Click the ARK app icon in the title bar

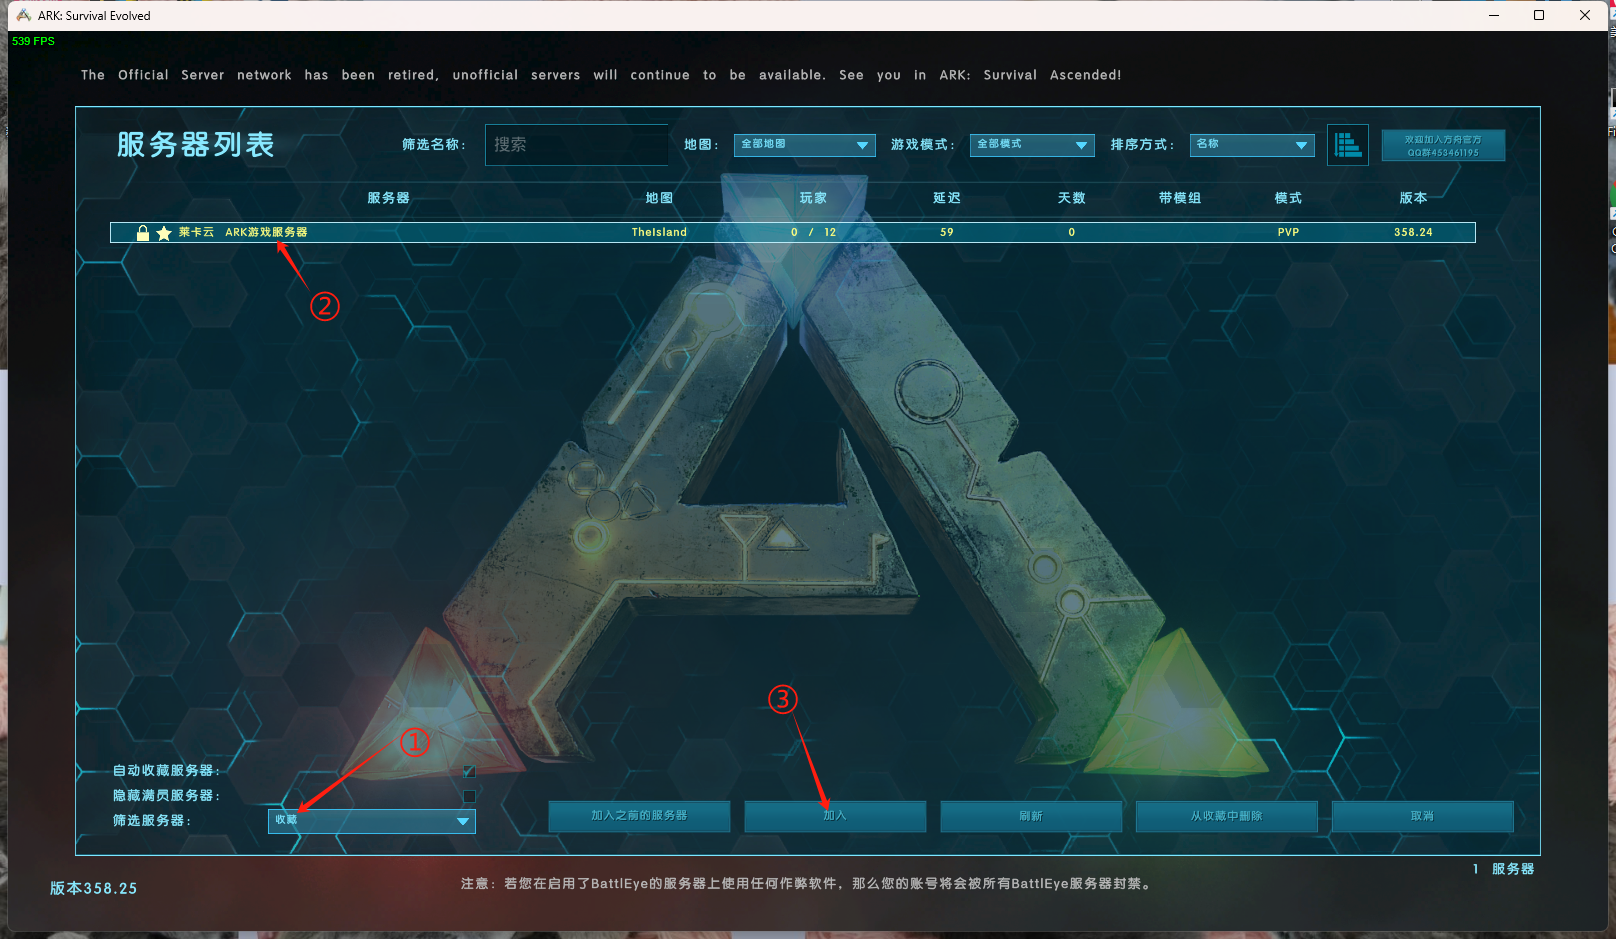click(24, 15)
